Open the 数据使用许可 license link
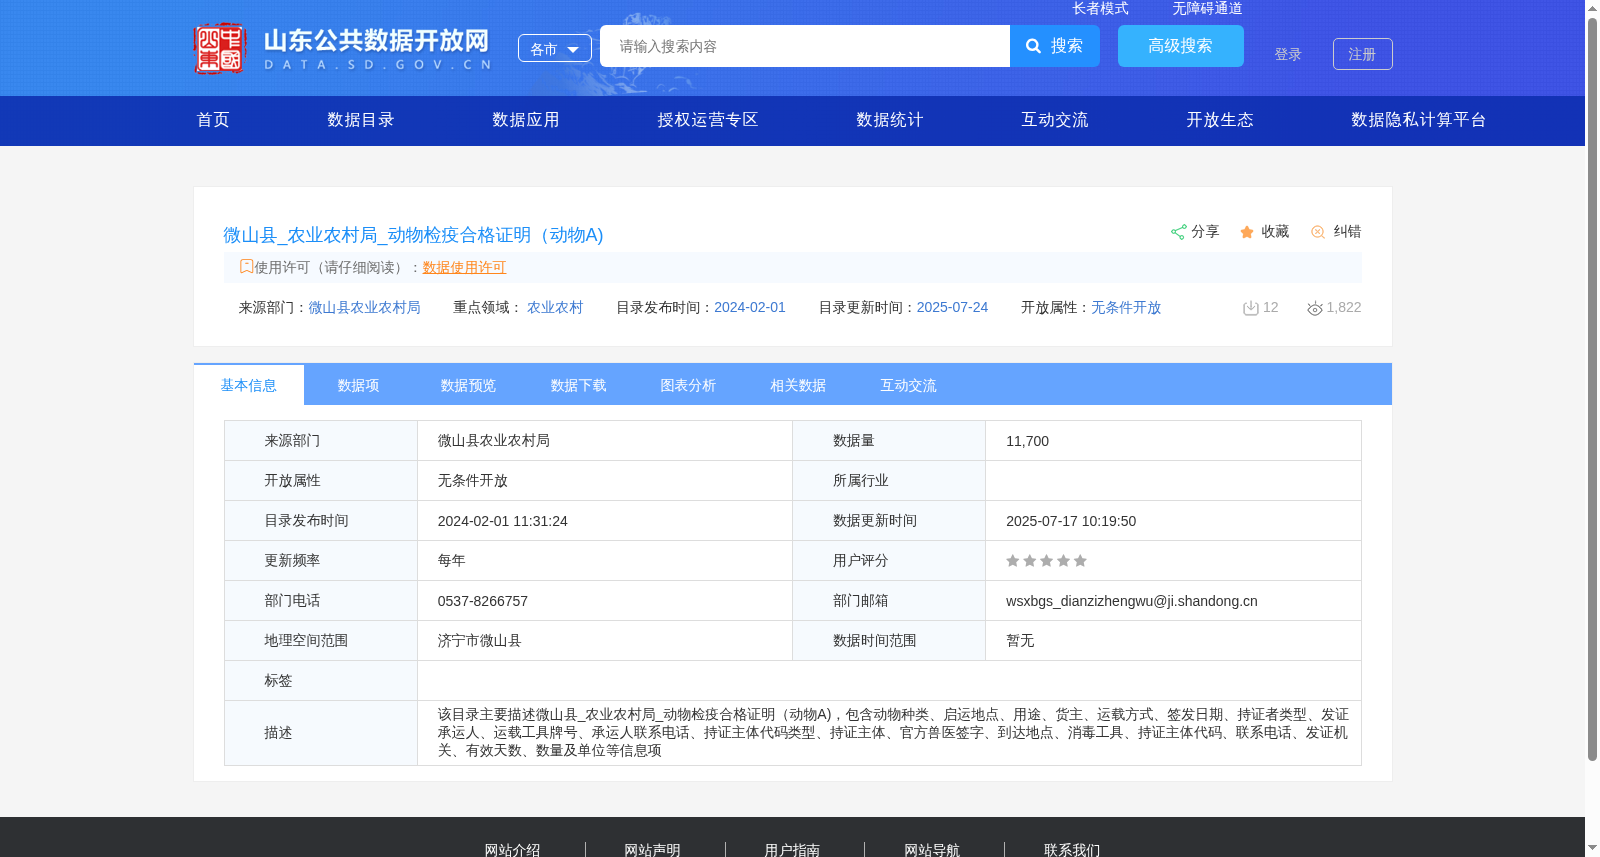This screenshot has width=1600, height=857. coord(464,267)
